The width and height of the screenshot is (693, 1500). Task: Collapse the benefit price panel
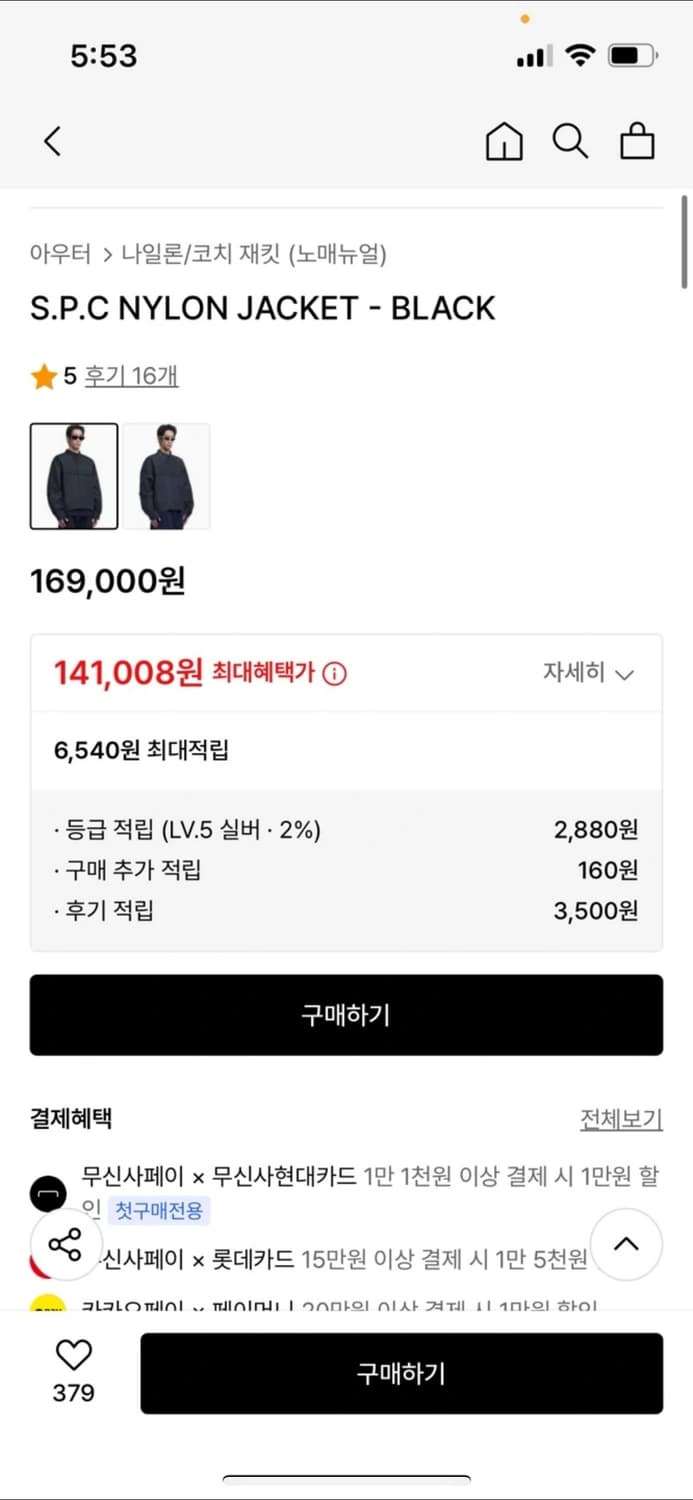(x=625, y=672)
